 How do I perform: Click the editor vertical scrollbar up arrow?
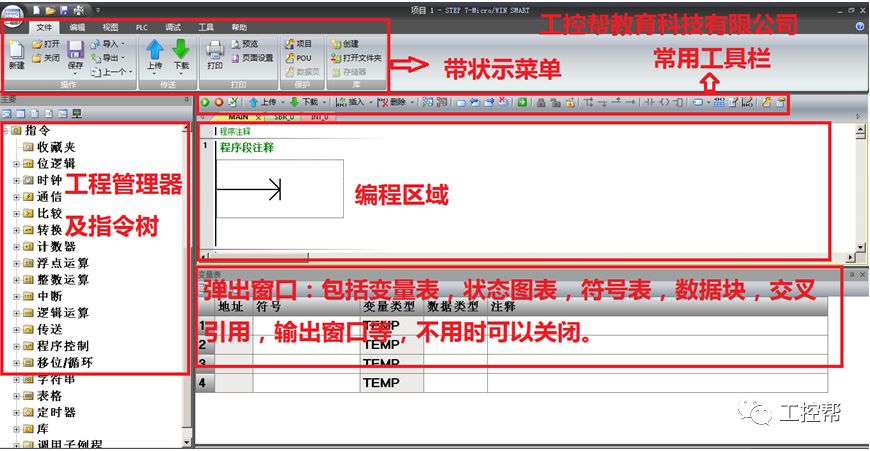(861, 130)
